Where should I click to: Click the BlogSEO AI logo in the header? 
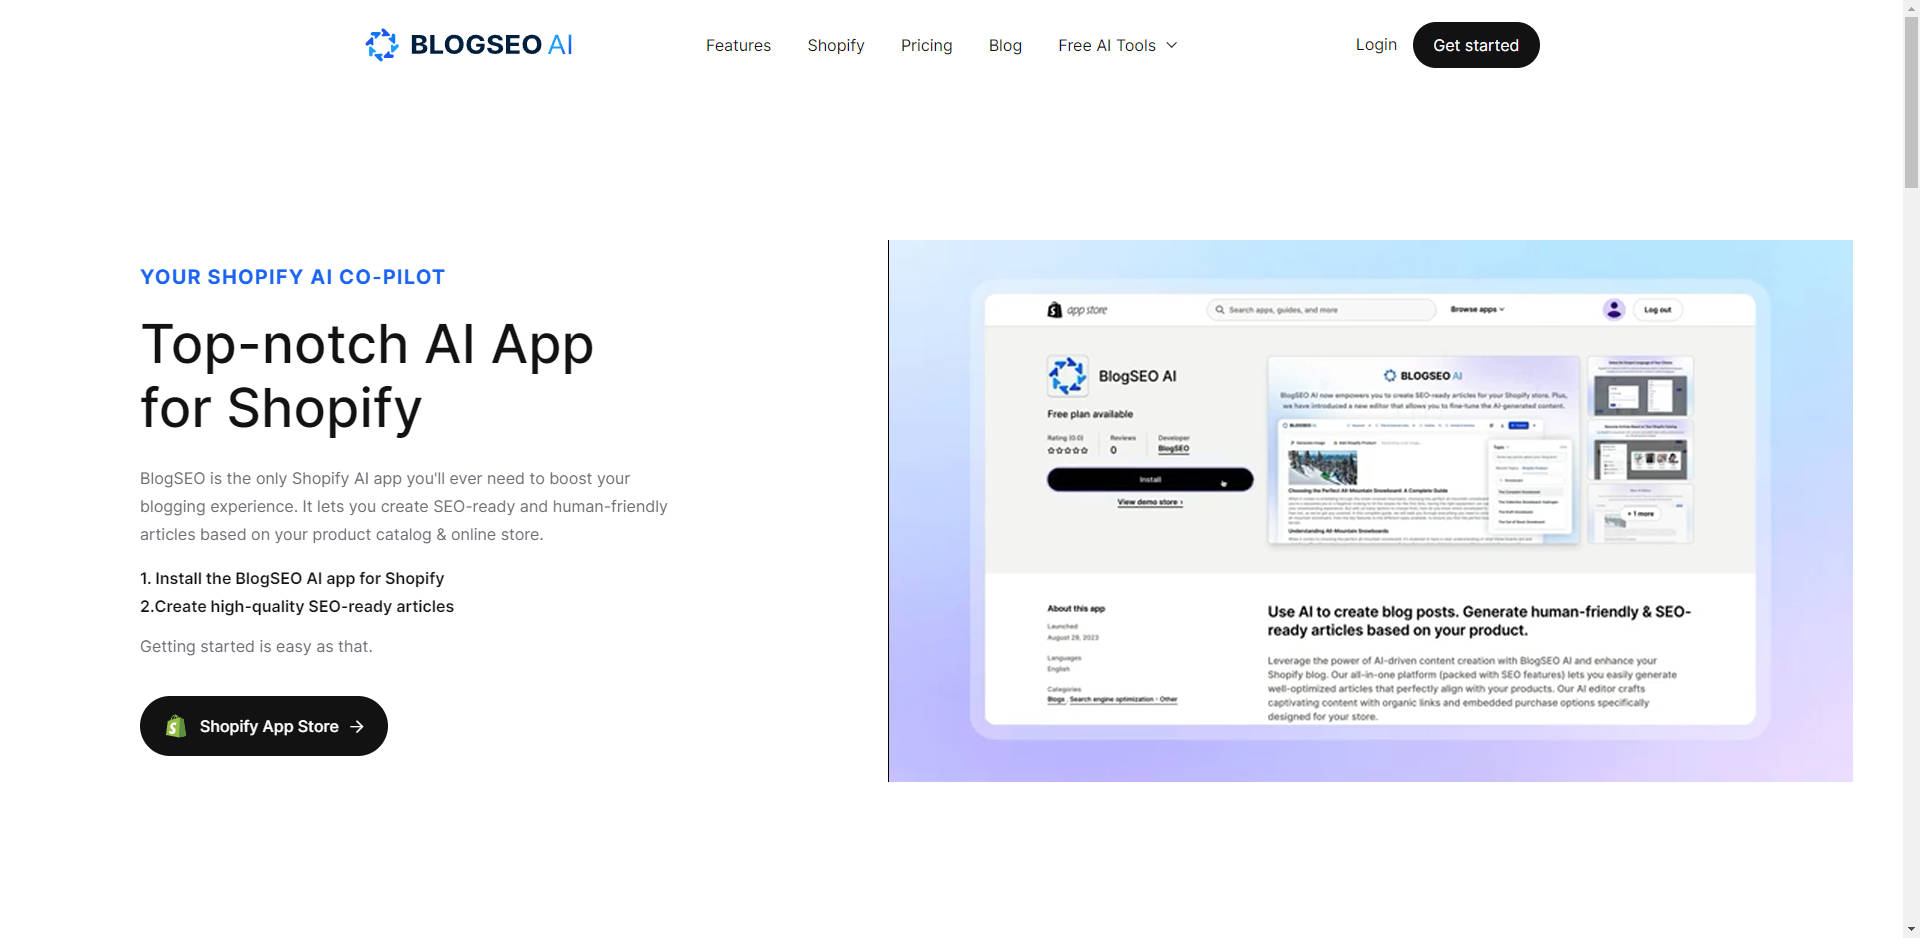(468, 44)
